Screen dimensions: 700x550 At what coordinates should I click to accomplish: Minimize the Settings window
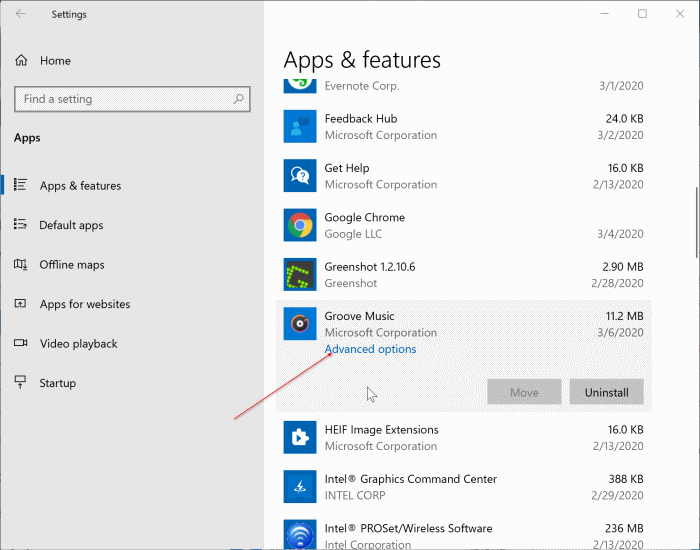(x=604, y=14)
